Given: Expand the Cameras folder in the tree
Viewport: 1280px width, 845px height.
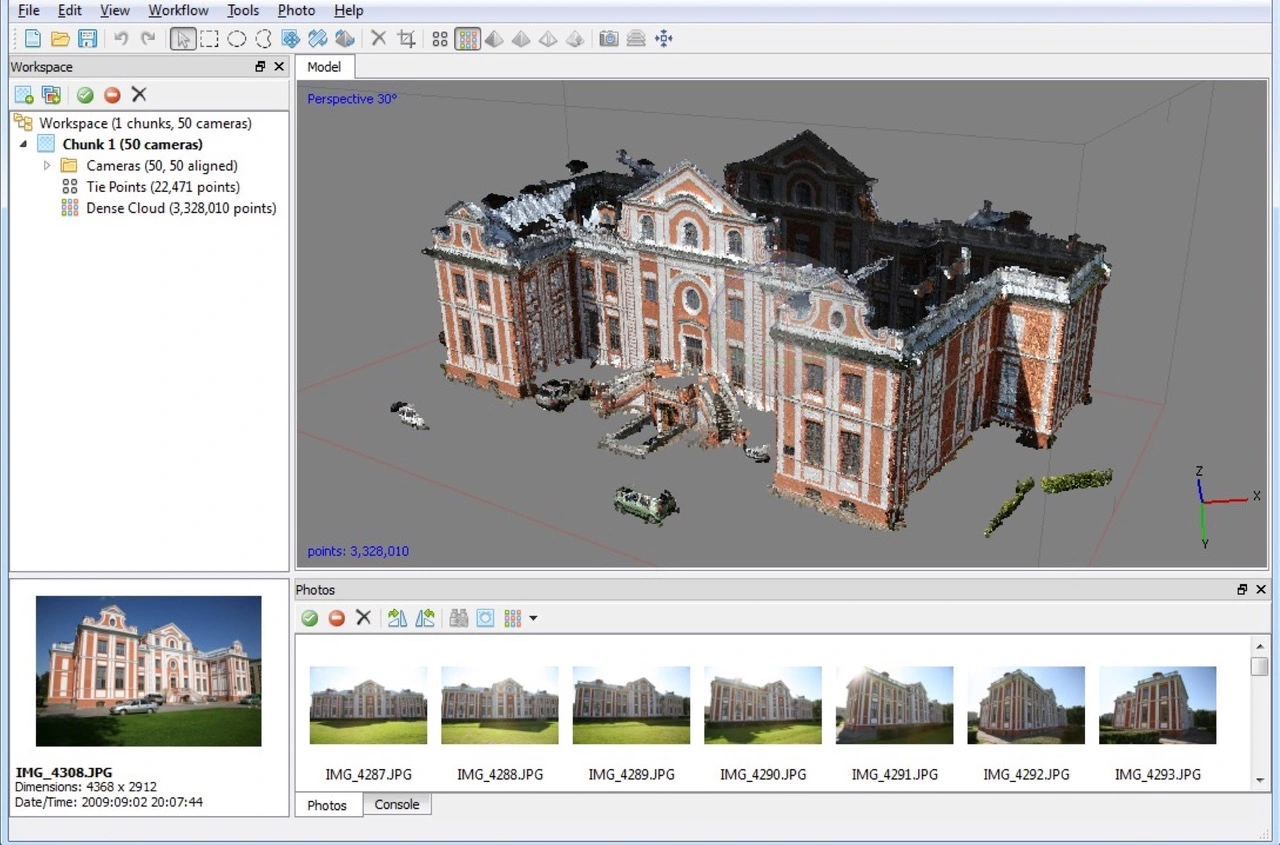Looking at the screenshot, I should tap(47, 165).
